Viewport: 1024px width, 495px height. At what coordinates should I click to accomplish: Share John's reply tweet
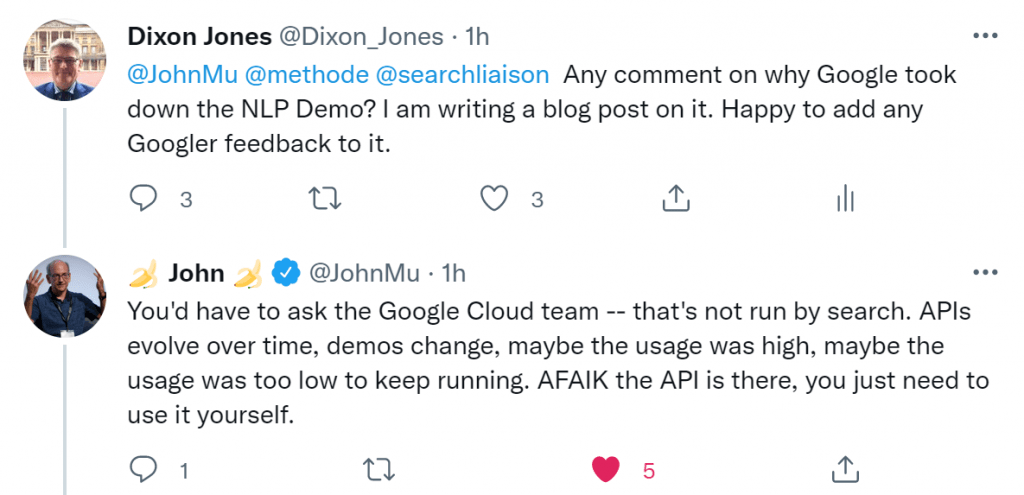[x=844, y=468]
